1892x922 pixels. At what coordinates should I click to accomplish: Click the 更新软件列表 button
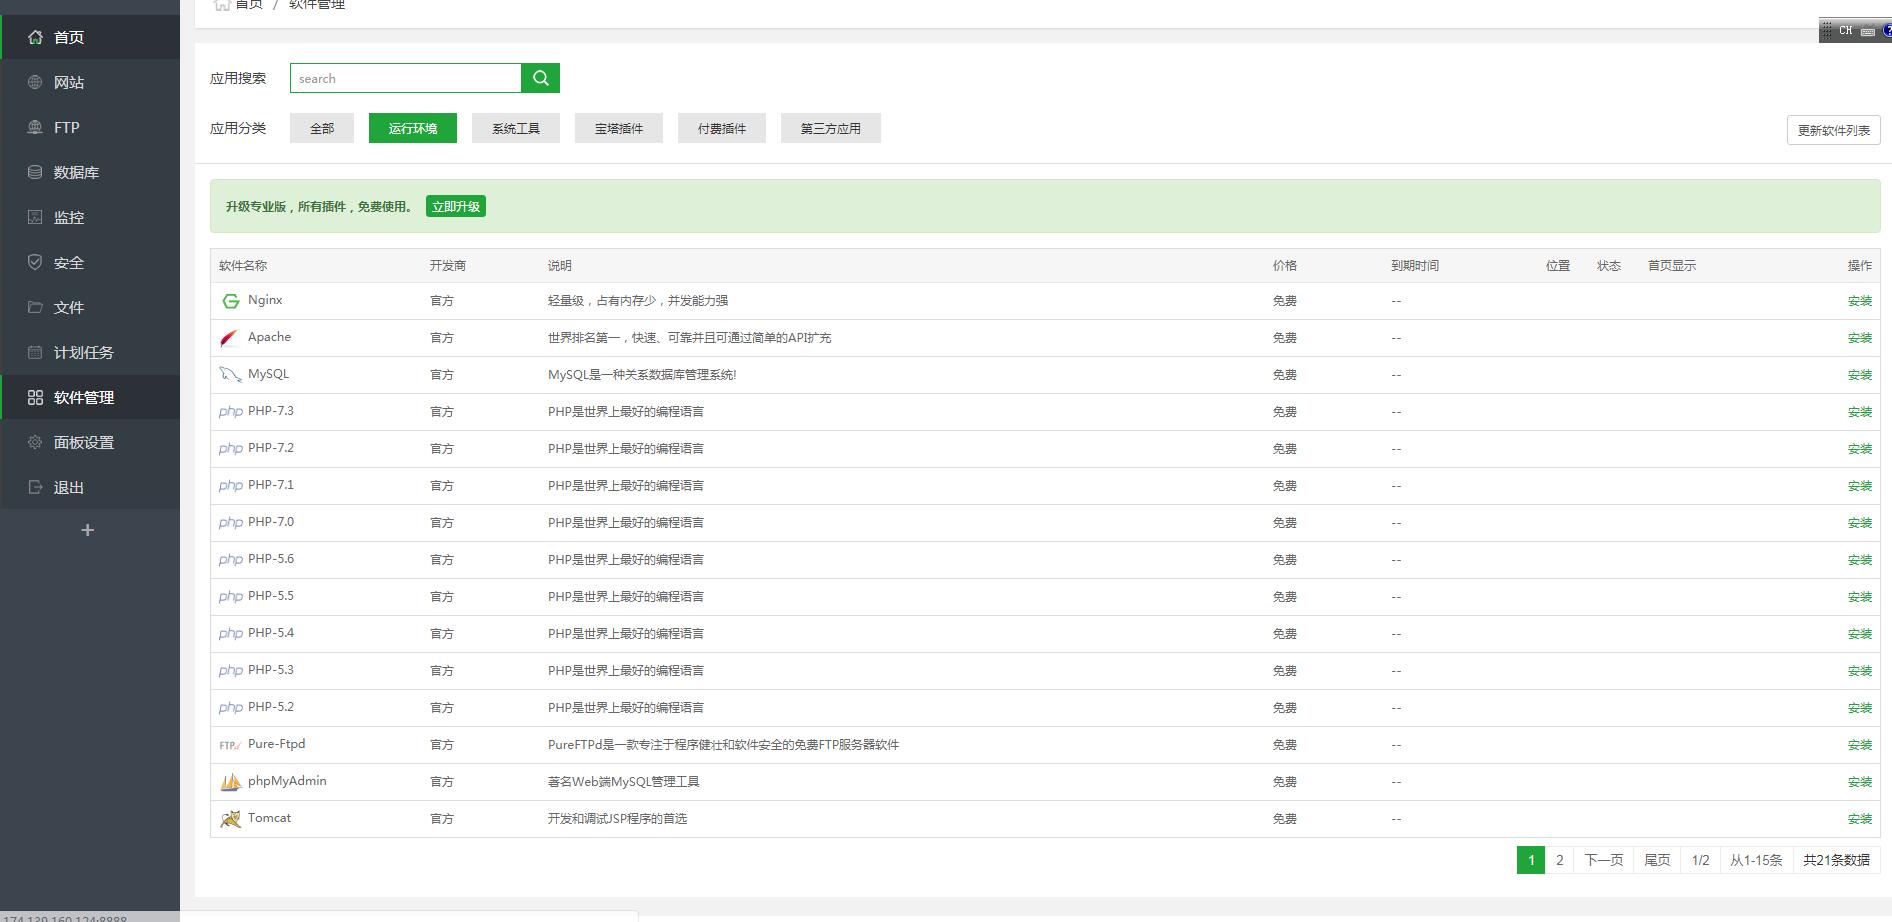1833,130
